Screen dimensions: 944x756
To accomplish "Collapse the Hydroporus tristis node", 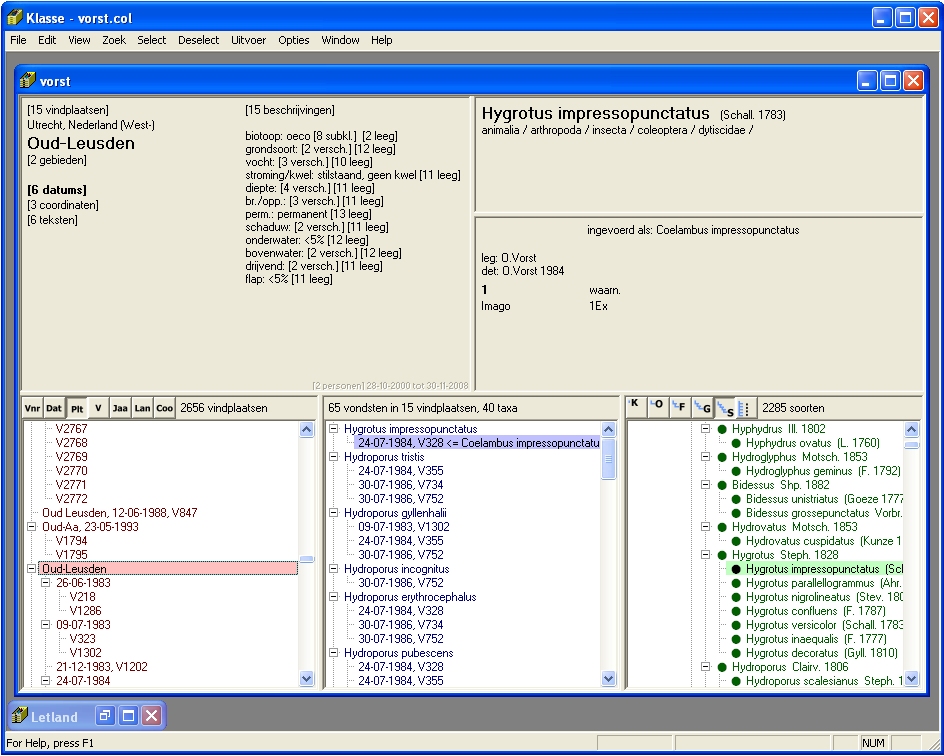I will click(x=334, y=457).
